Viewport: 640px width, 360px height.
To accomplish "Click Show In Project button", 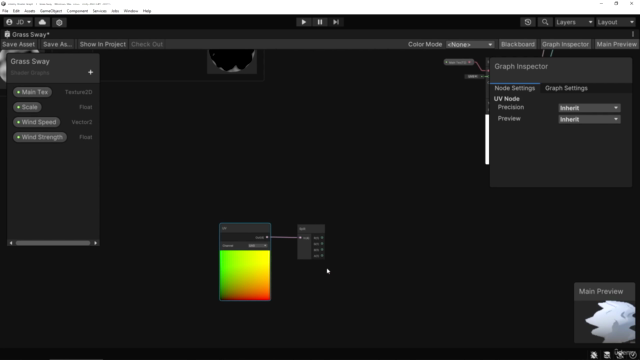I will (103, 44).
